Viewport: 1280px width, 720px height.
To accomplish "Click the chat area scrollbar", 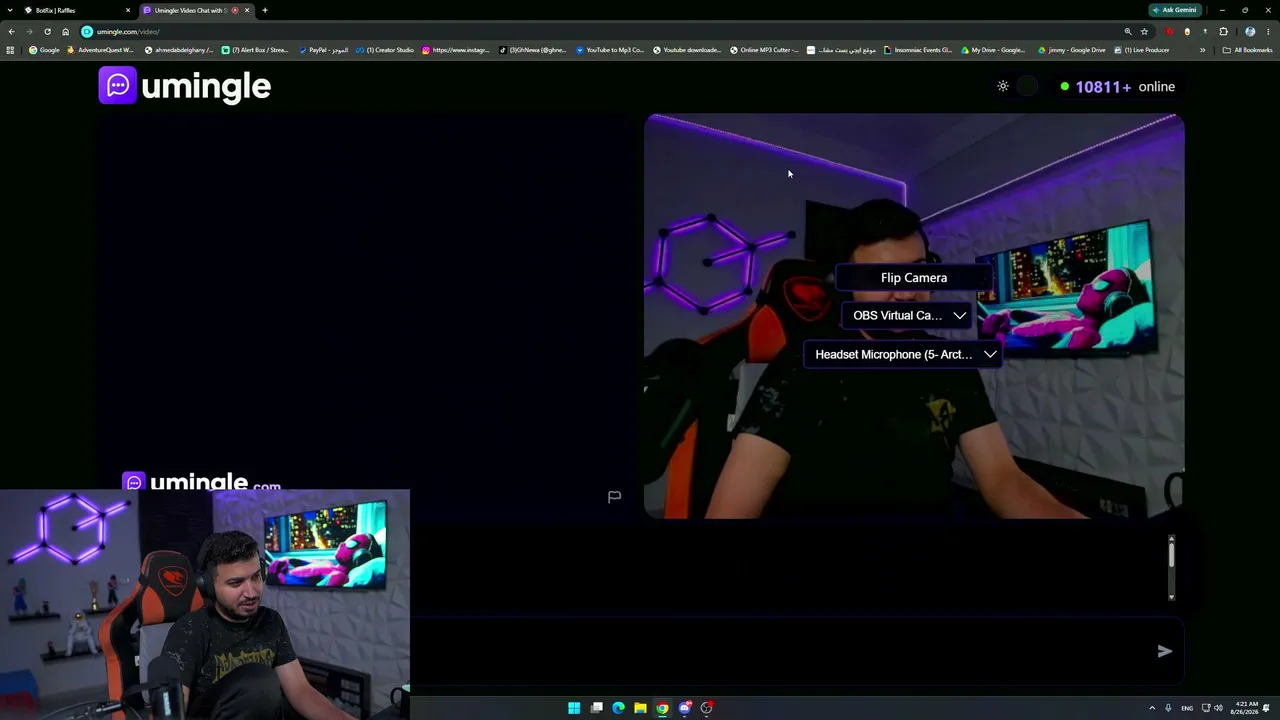I will click(1171, 568).
